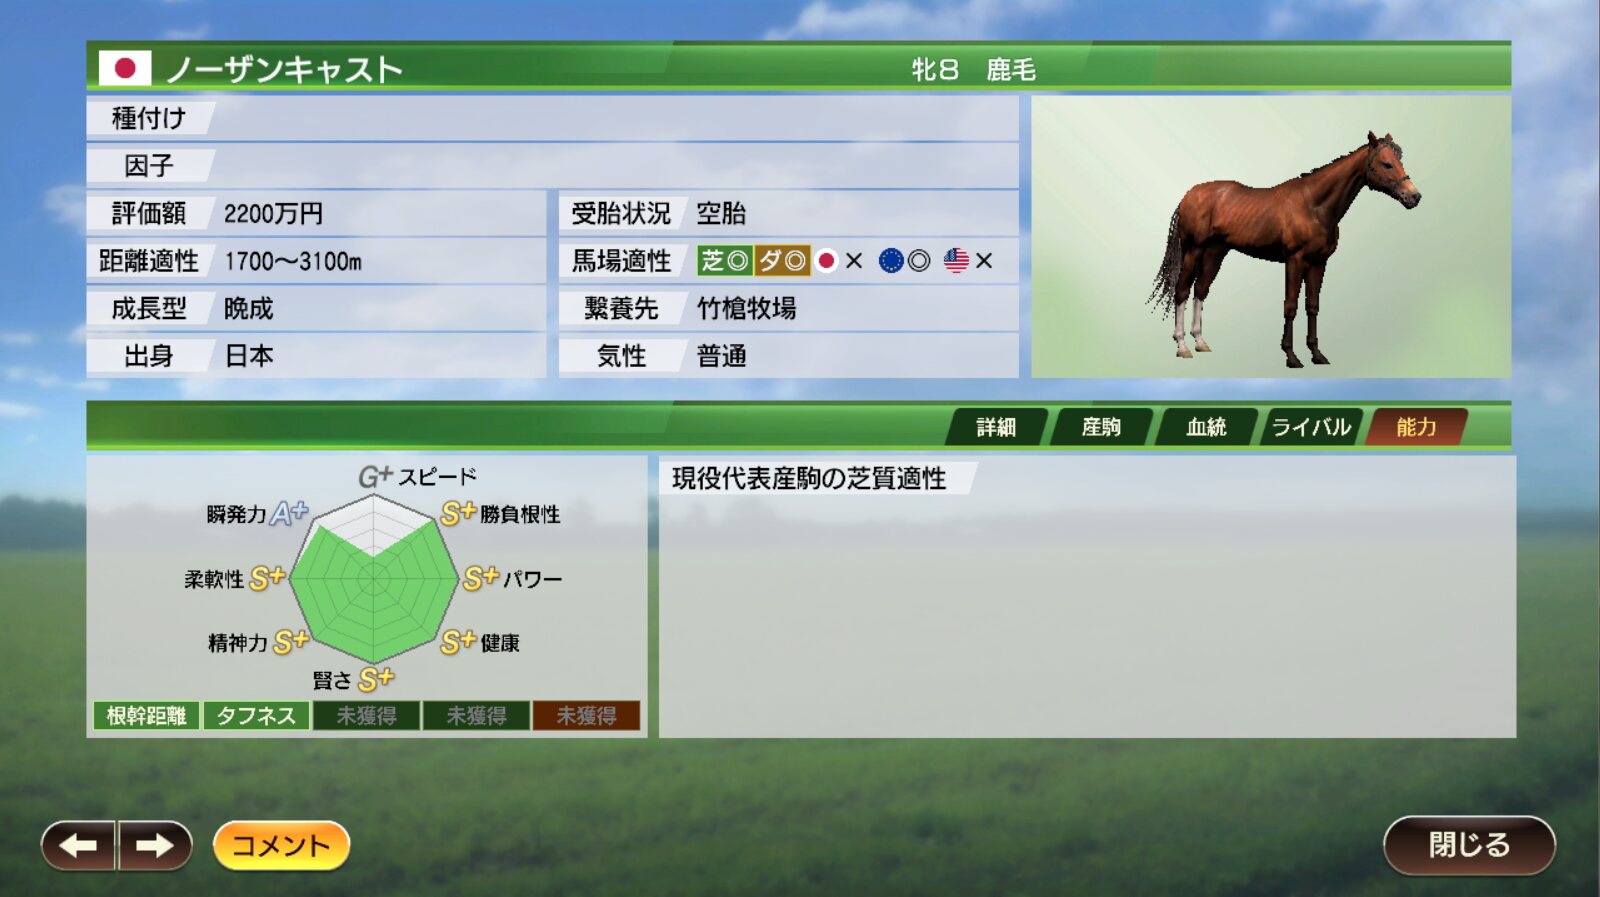The image size is (1600, 897).
Task: Click the 賢さ S+ rating
Action: (x=376, y=680)
